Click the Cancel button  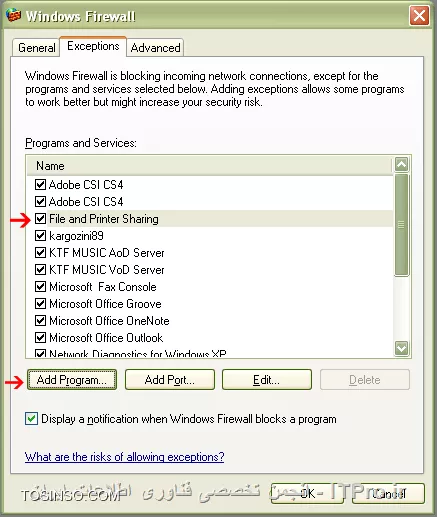[x=388, y=493]
